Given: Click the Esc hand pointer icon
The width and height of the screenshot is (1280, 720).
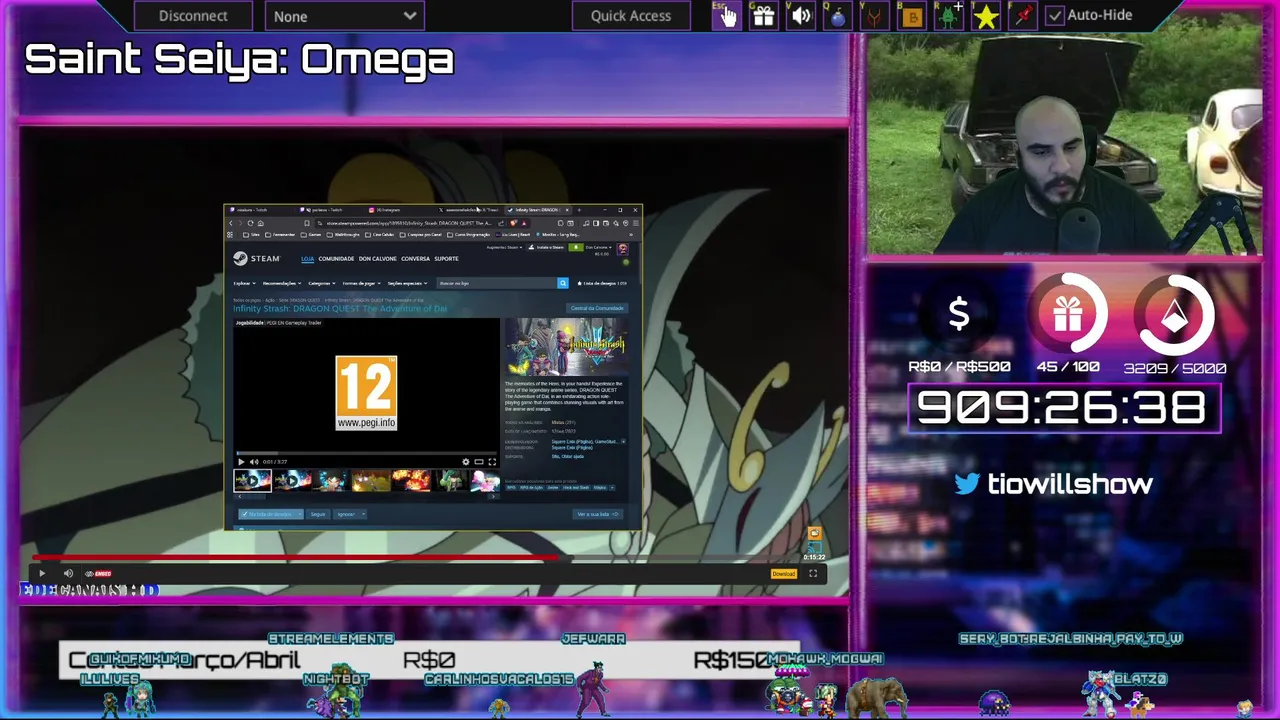Looking at the screenshot, I should coord(726,15).
